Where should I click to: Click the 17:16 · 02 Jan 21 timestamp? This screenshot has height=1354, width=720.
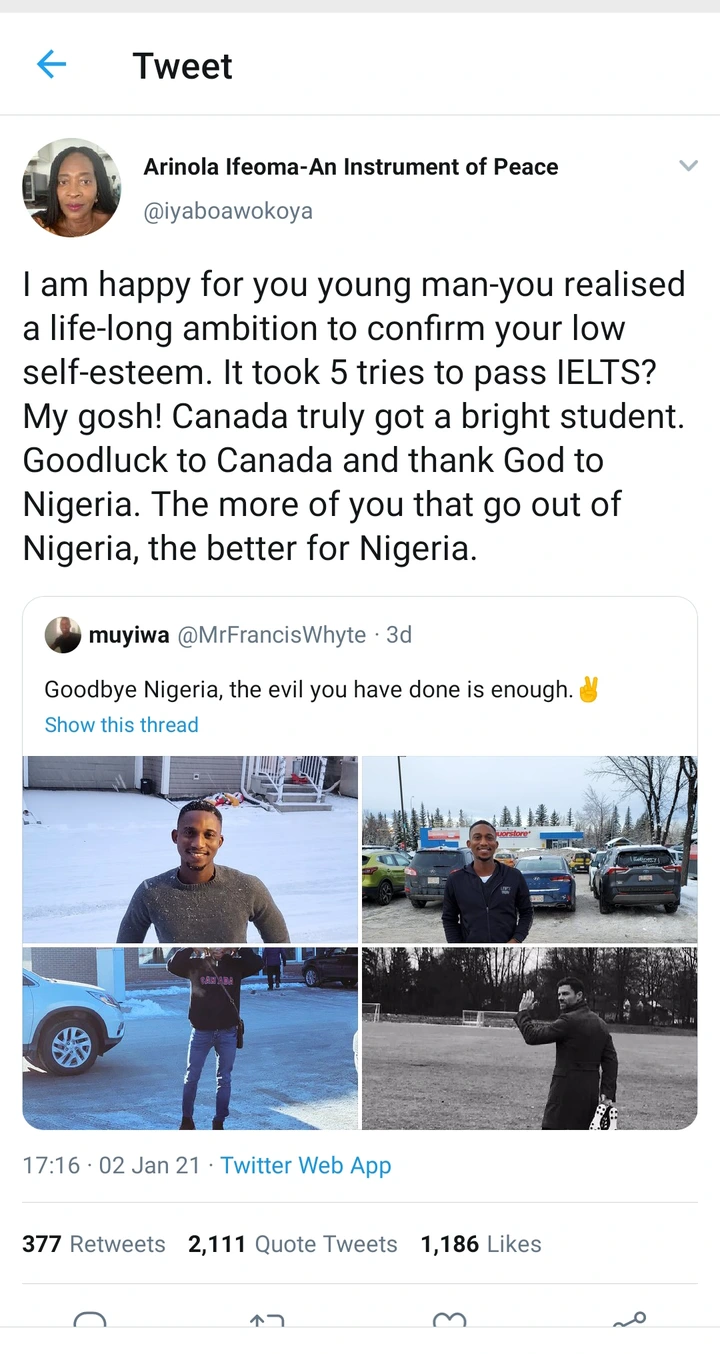111,1165
